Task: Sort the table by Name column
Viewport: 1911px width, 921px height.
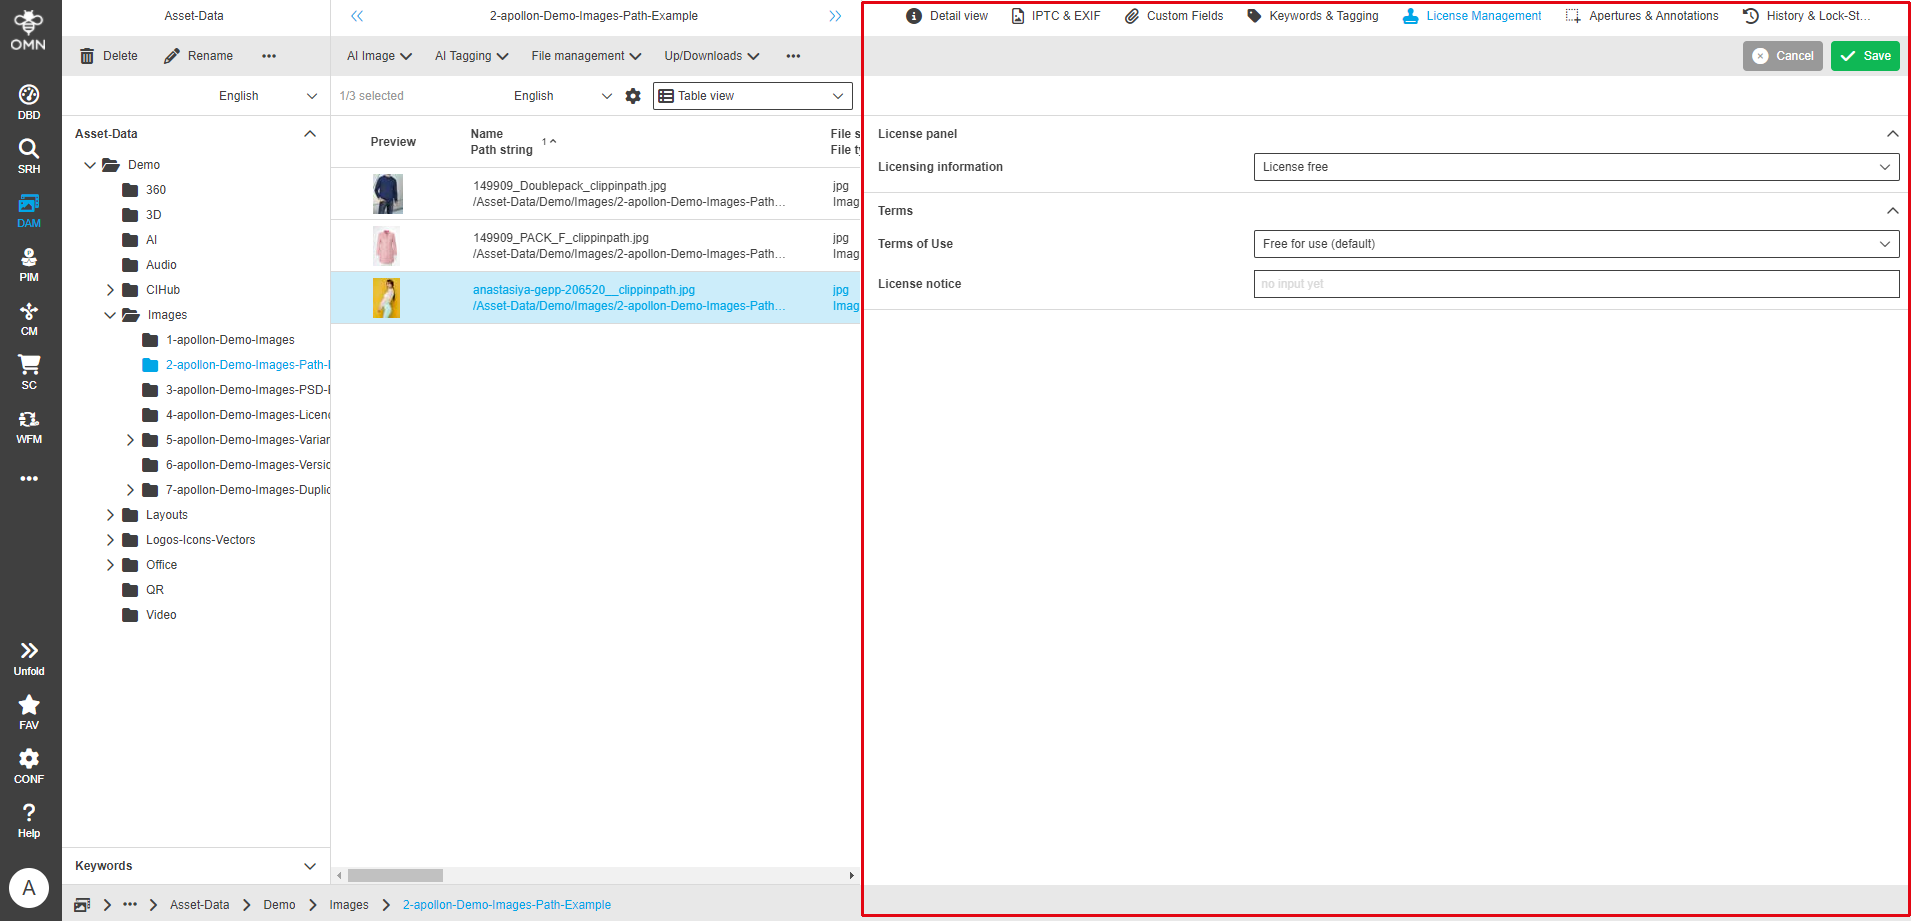Action: [x=487, y=134]
